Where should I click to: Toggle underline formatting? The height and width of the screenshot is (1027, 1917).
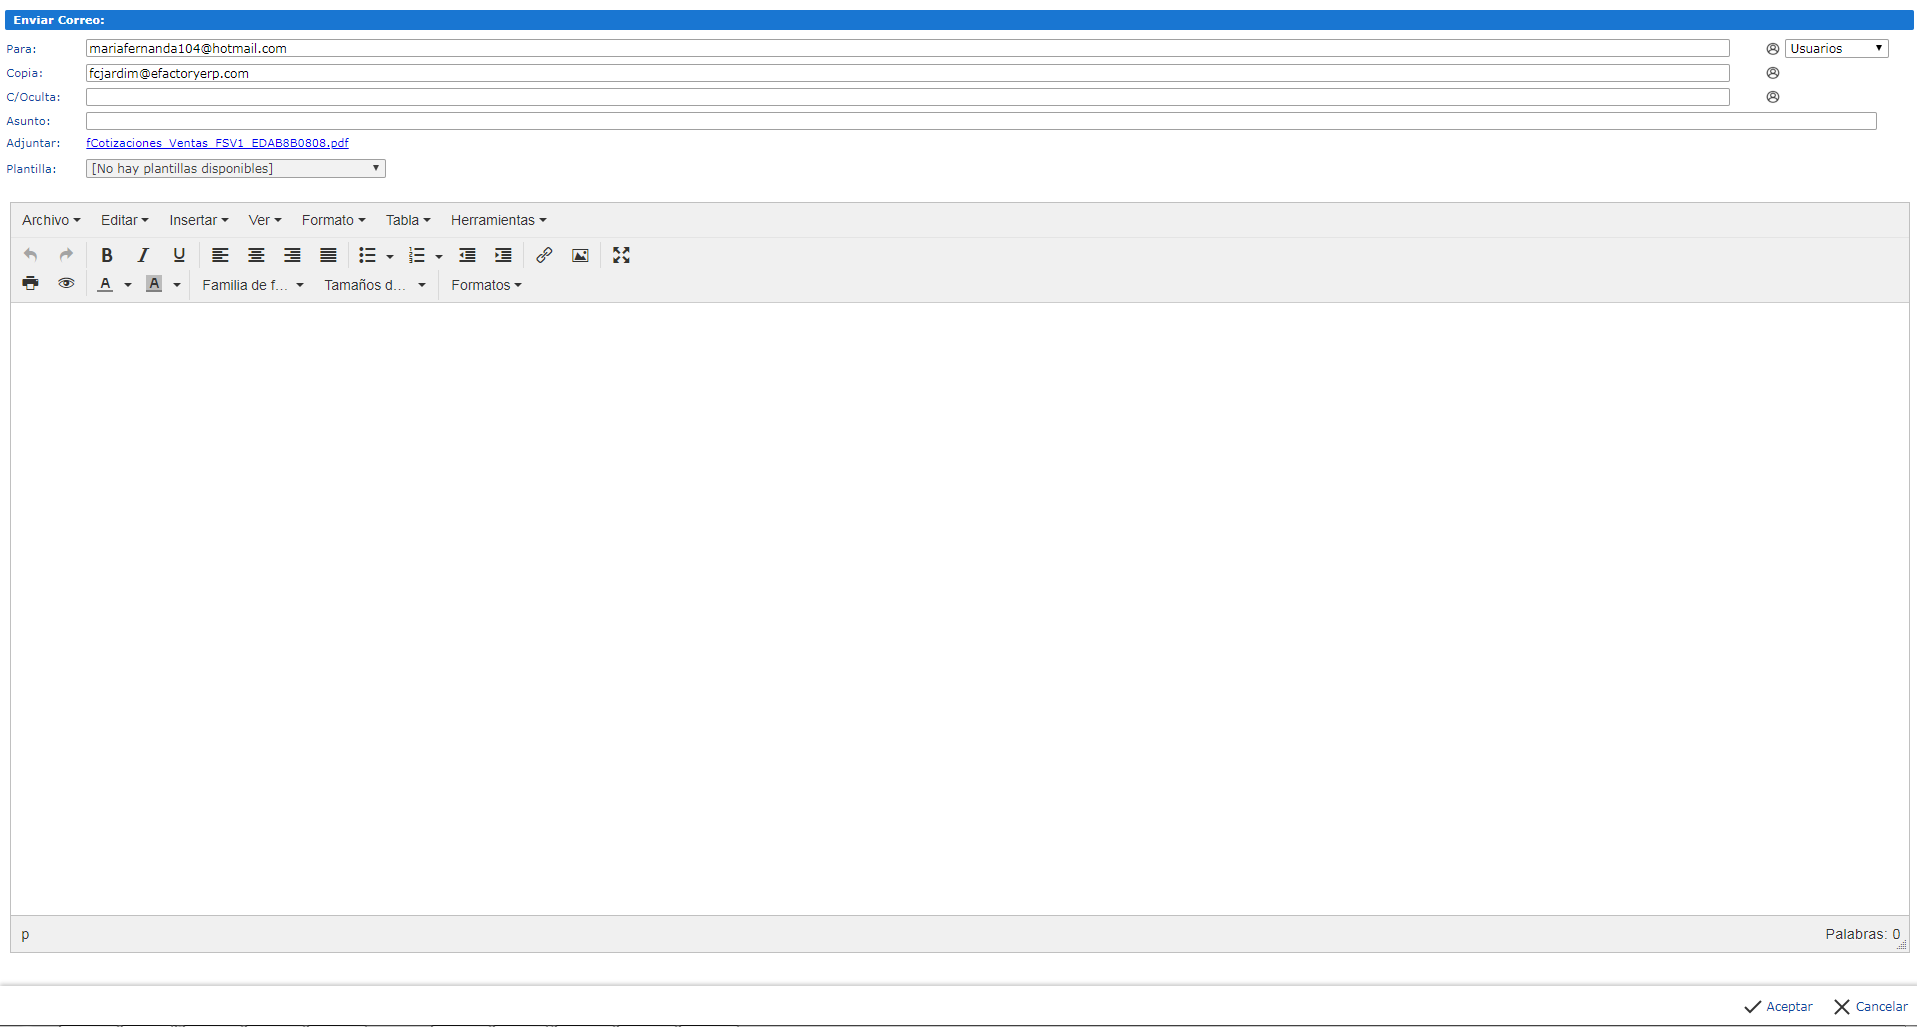pyautogui.click(x=179, y=255)
